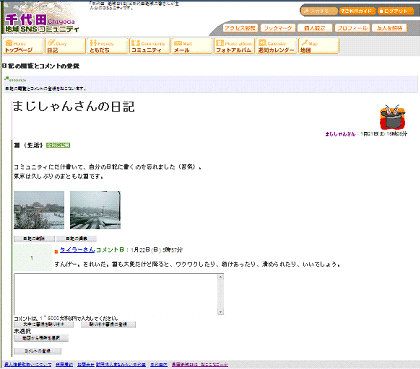Click the 地図から場所を選択 button

pos(41,338)
